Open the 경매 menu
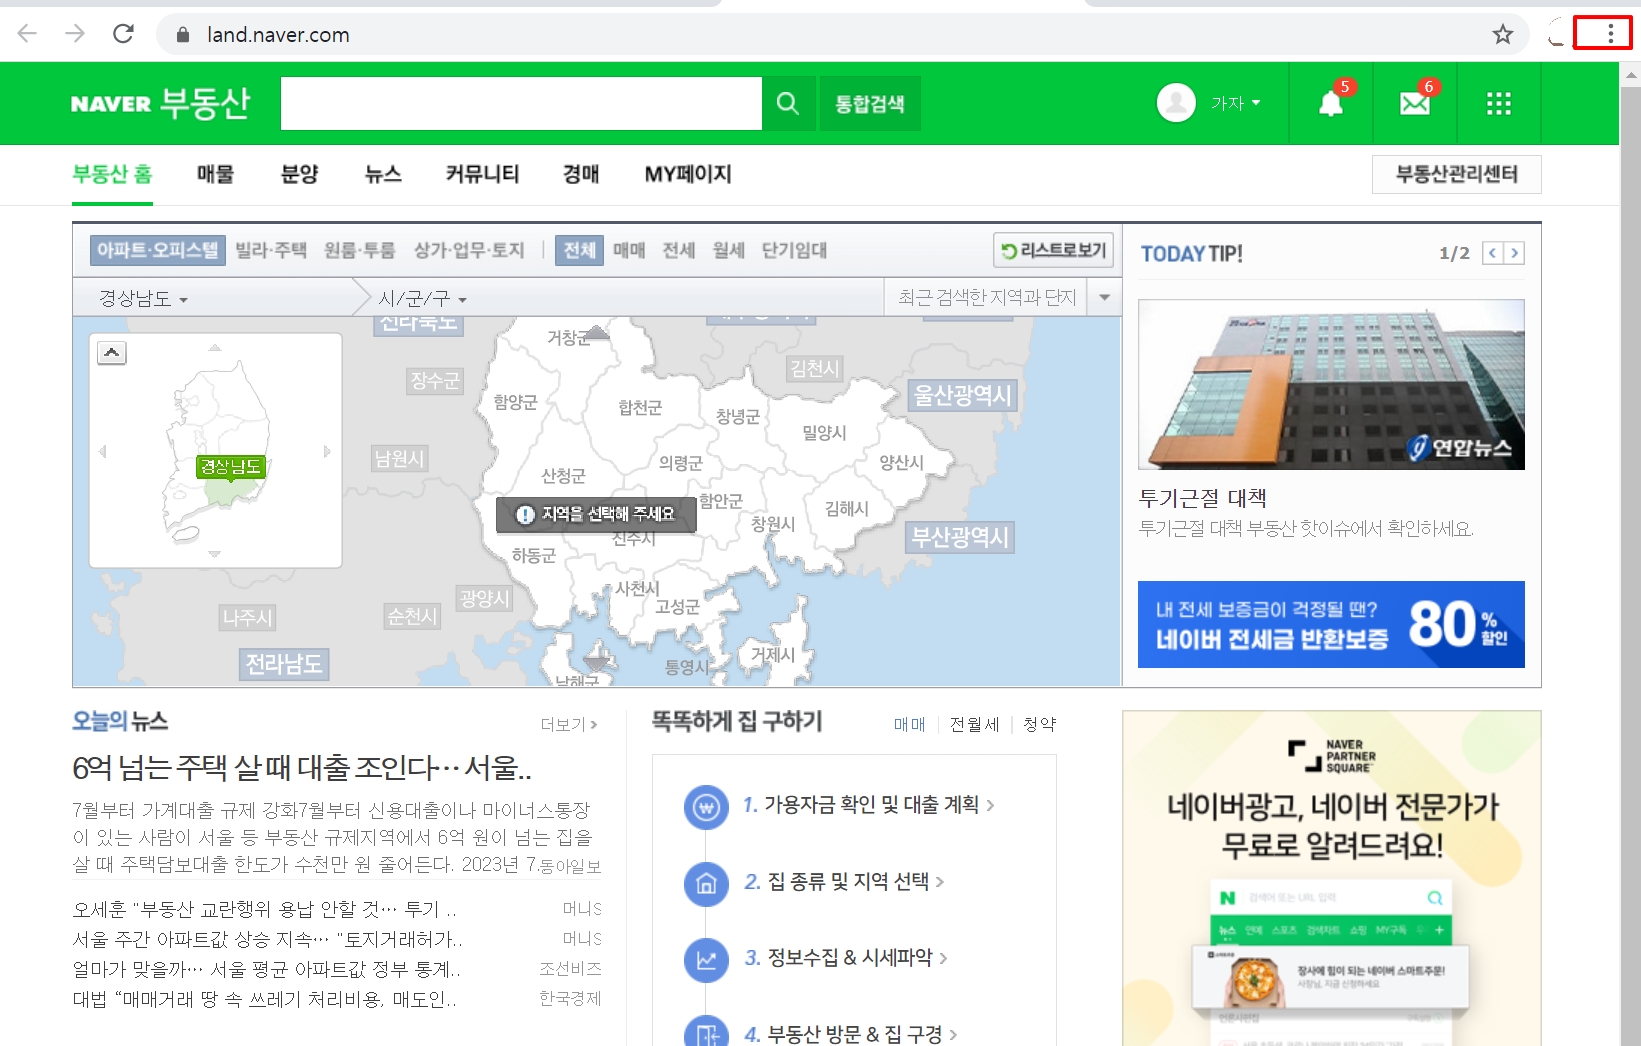This screenshot has width=1641, height=1046. [581, 174]
